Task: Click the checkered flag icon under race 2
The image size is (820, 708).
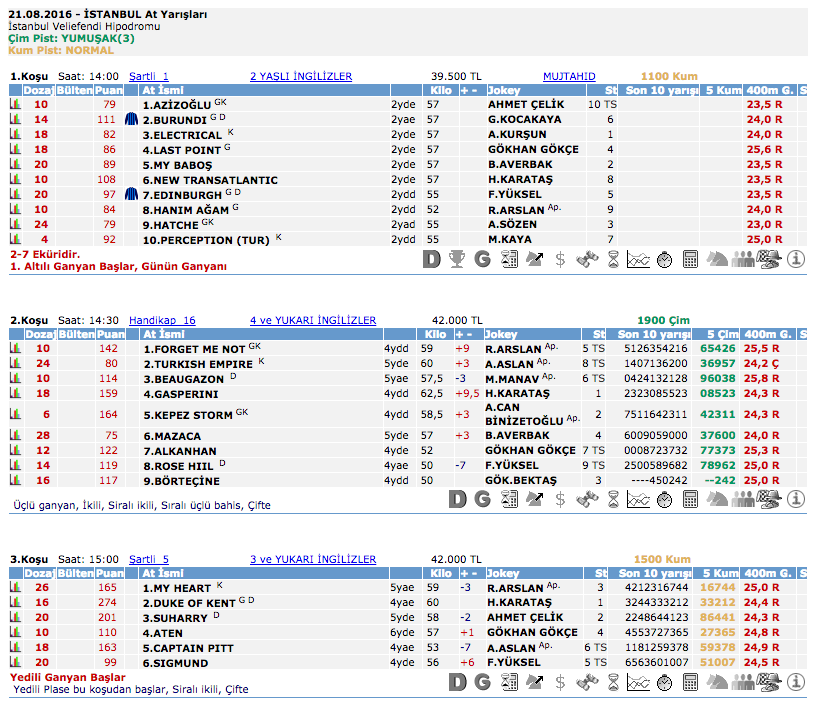Action: pos(769,498)
